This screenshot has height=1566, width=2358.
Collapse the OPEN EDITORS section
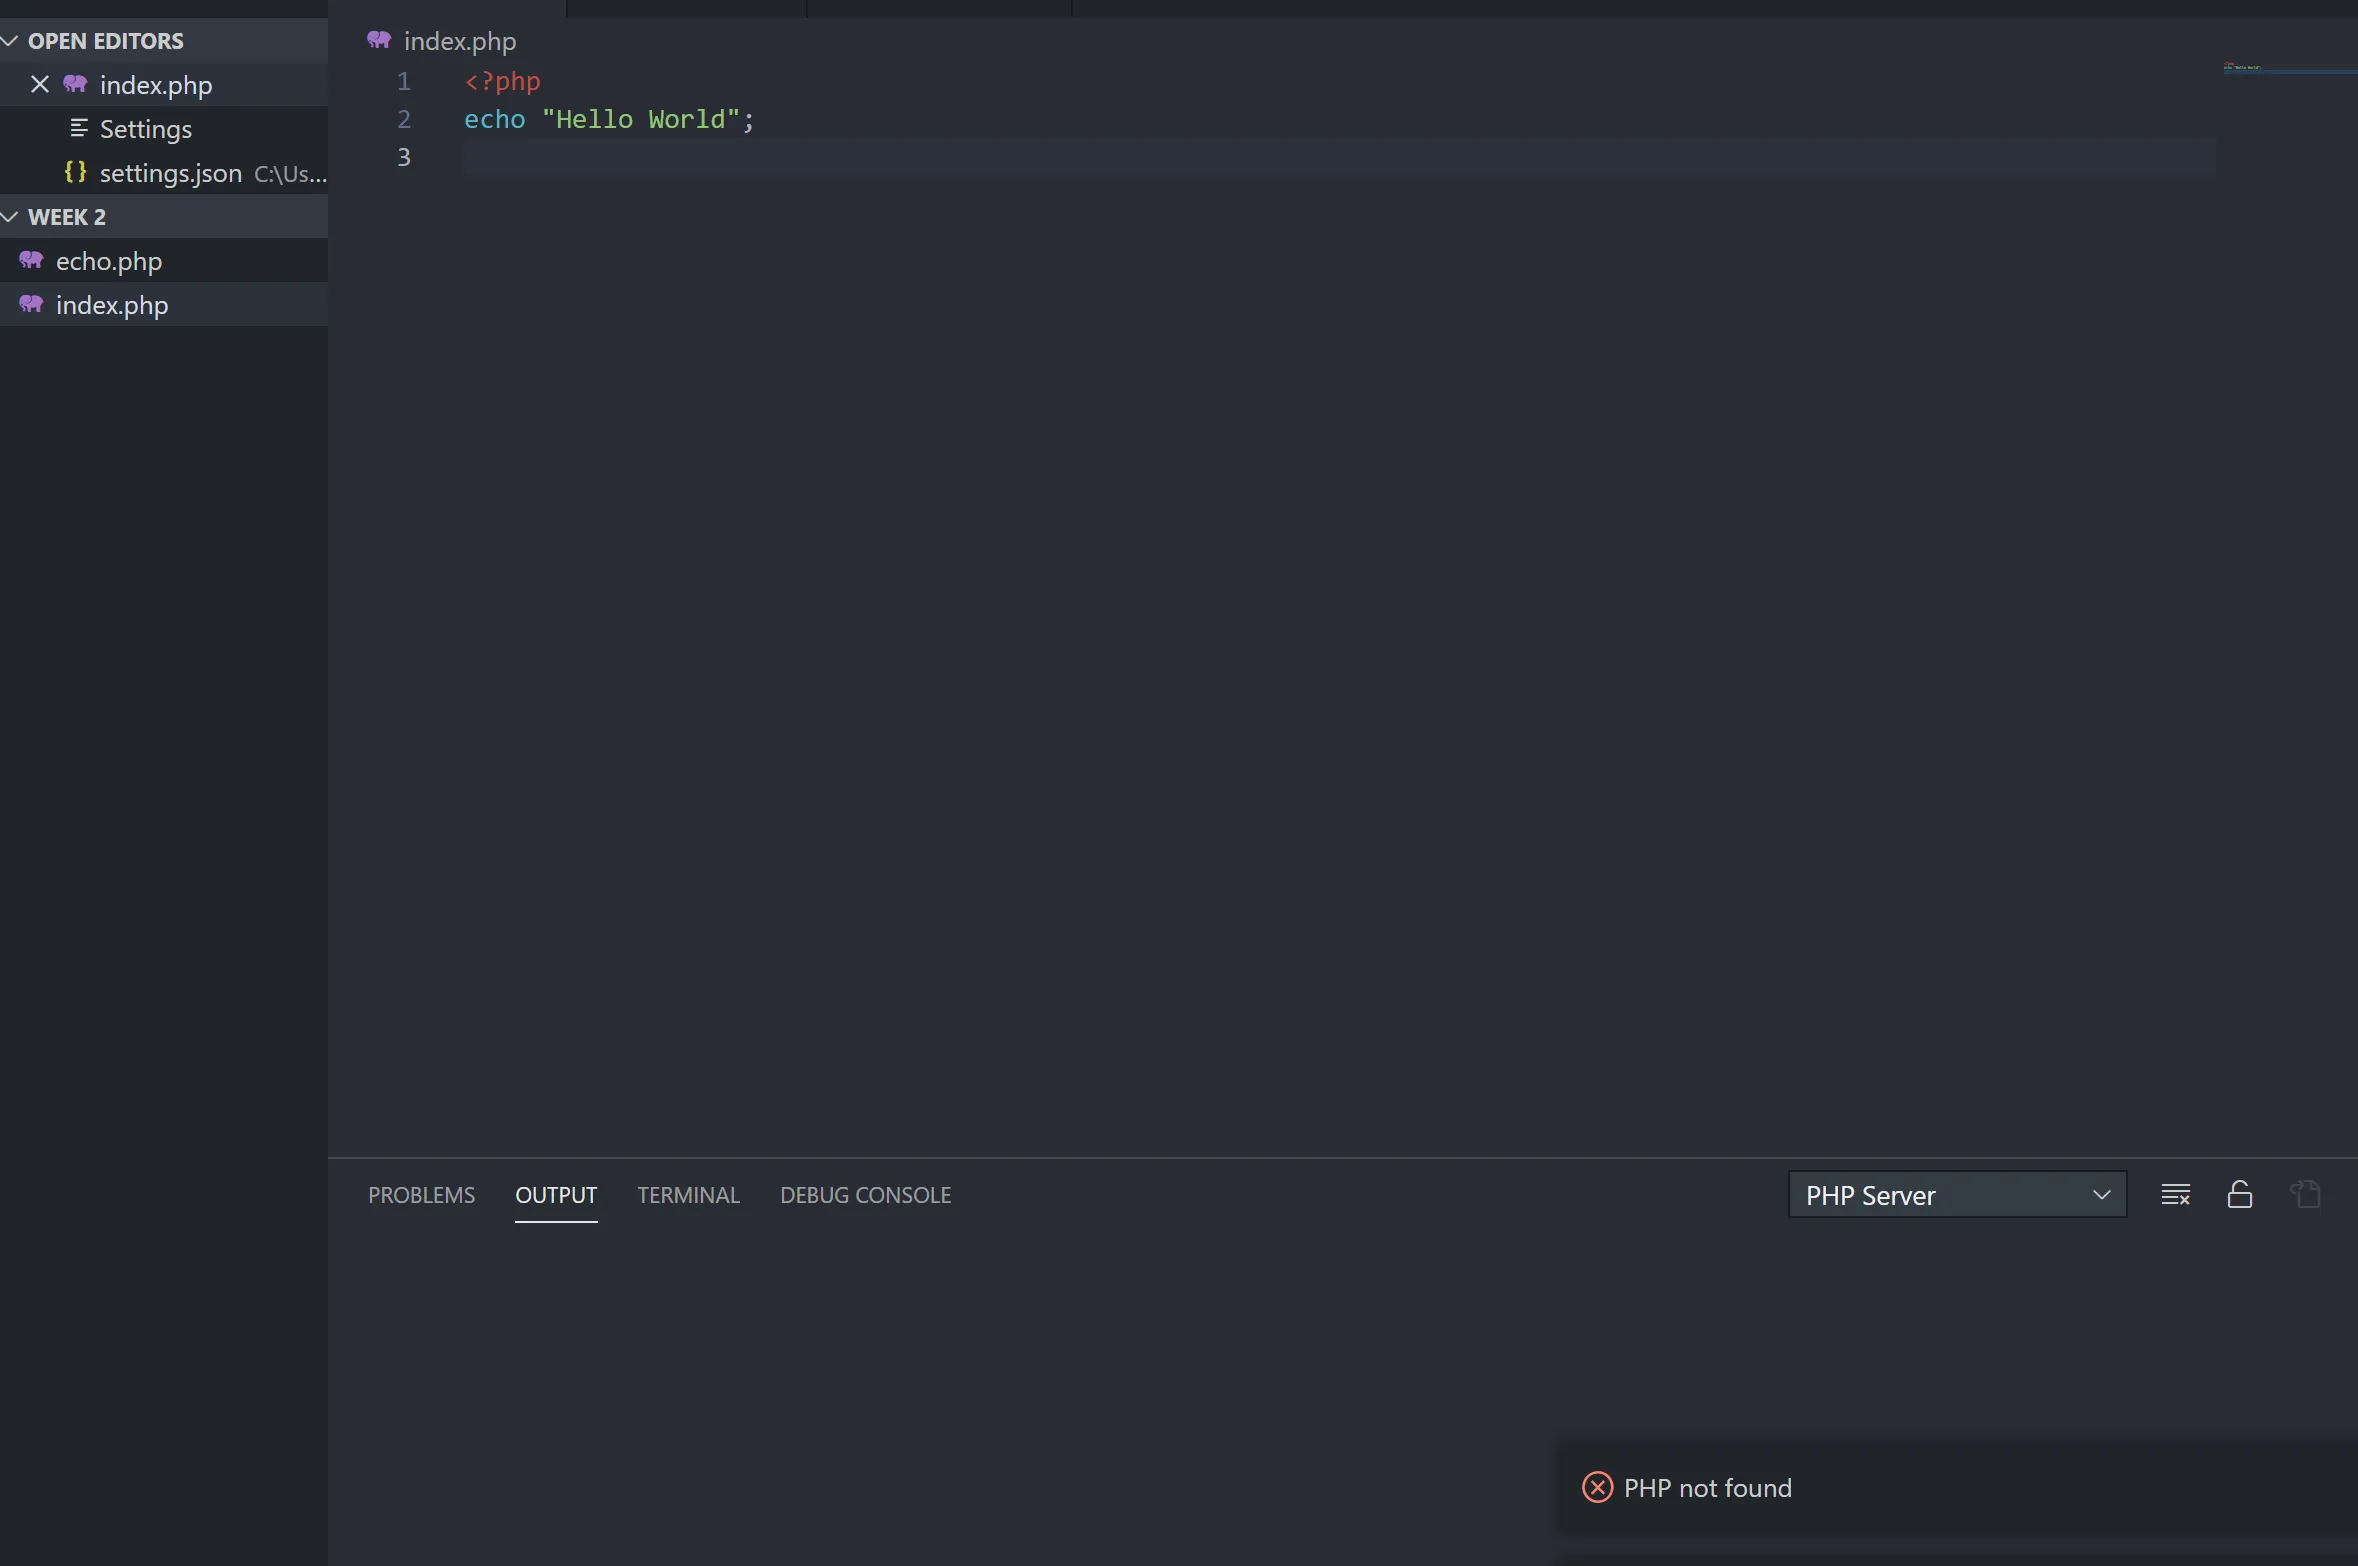105,41
